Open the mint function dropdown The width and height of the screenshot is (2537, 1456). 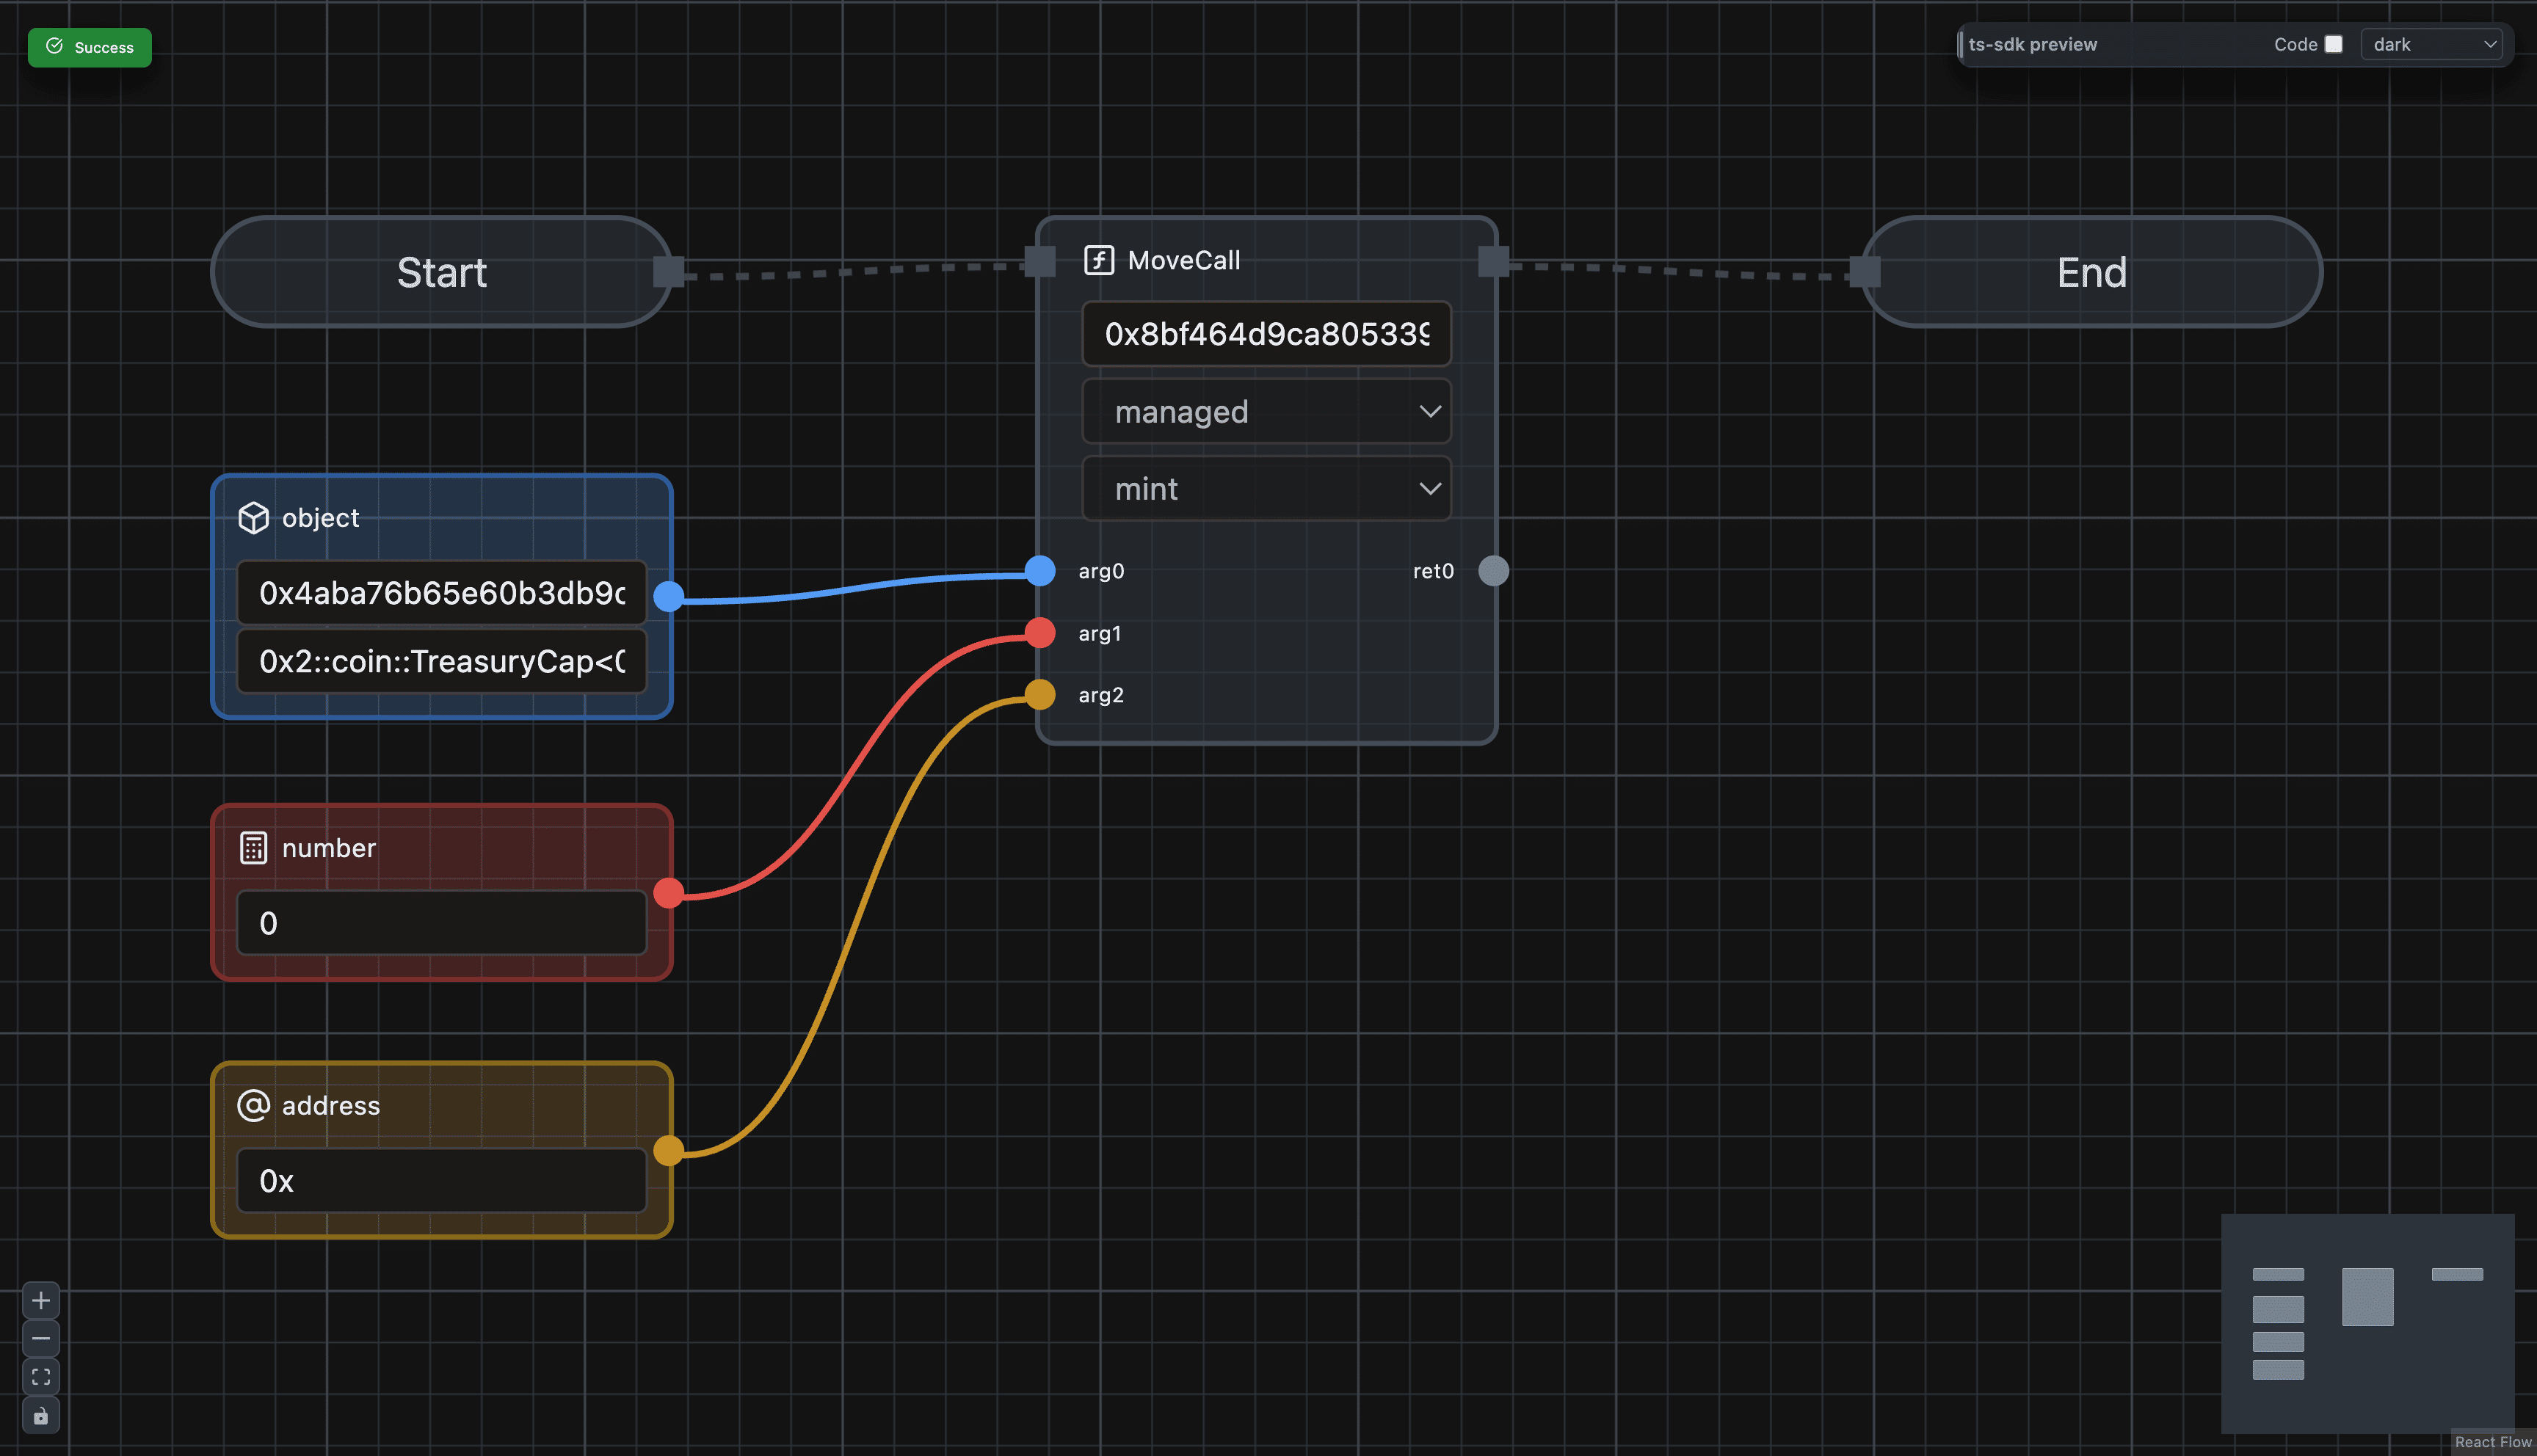(x=1266, y=489)
